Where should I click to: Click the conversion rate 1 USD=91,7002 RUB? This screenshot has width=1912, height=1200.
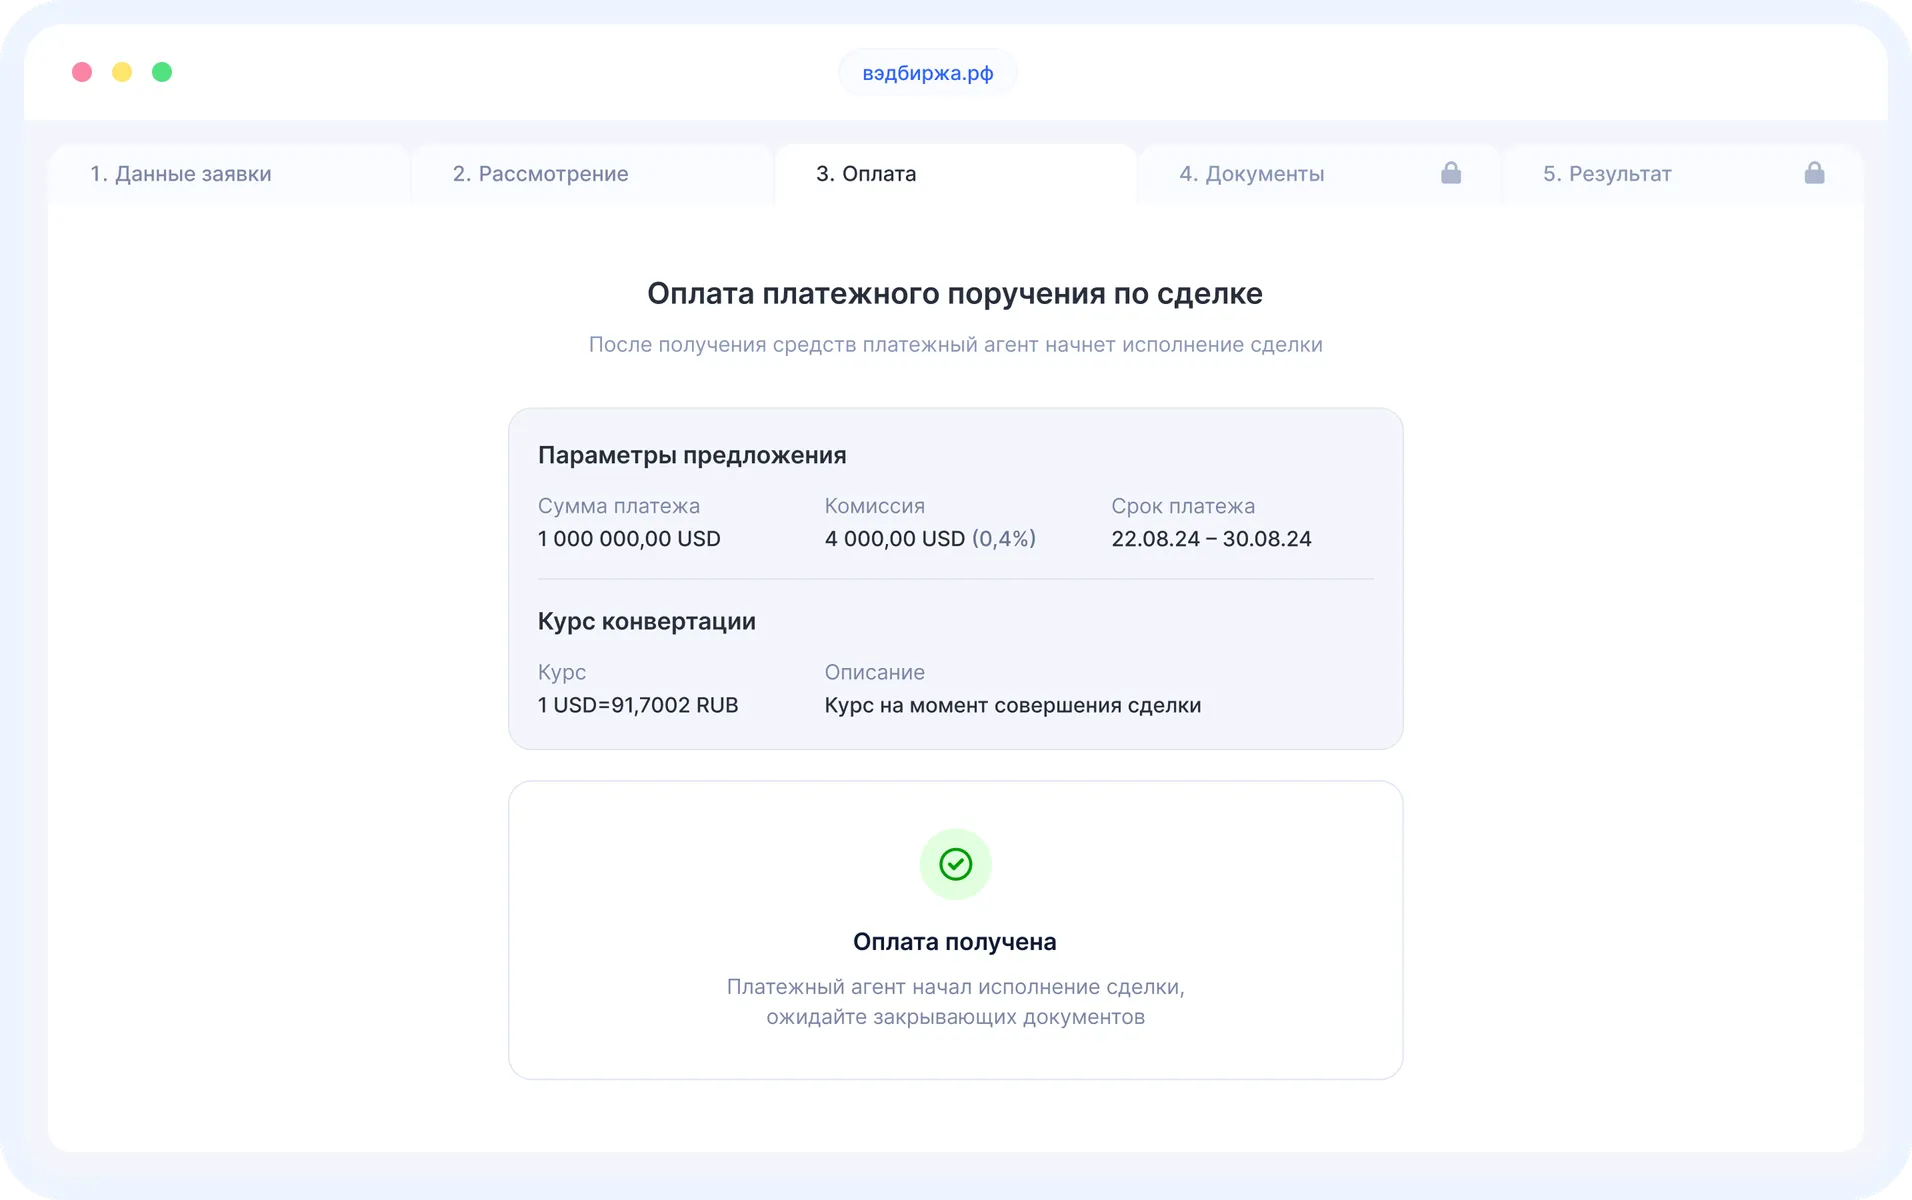pyautogui.click(x=638, y=705)
